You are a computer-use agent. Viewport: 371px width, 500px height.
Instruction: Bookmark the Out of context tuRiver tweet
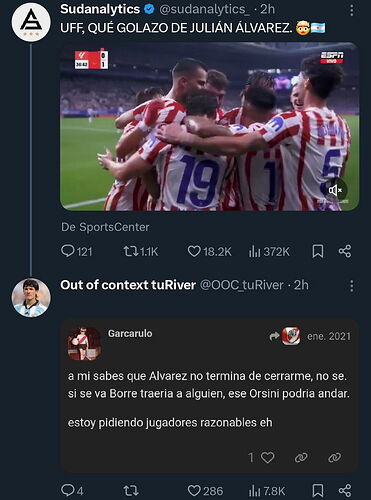[x=318, y=491]
